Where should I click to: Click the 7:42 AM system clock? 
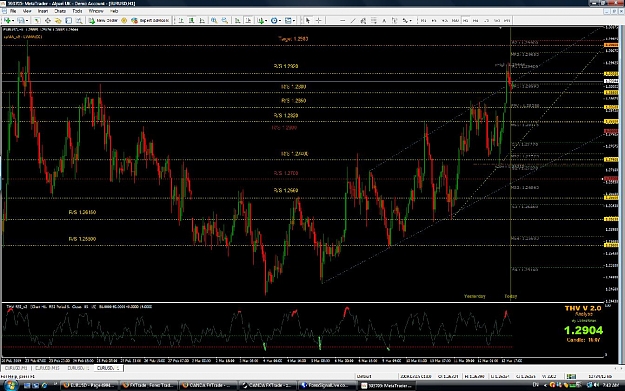pyautogui.click(x=610, y=385)
